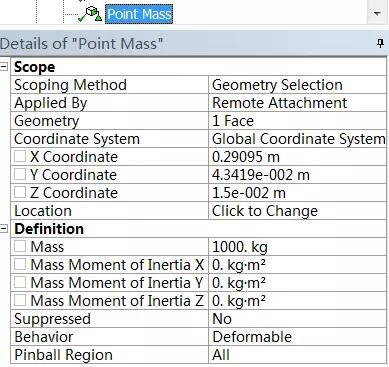Viewport: 389px width, 367px height.
Task: Open Coordinate System Global Coordinate System dropdown
Action: click(x=297, y=139)
